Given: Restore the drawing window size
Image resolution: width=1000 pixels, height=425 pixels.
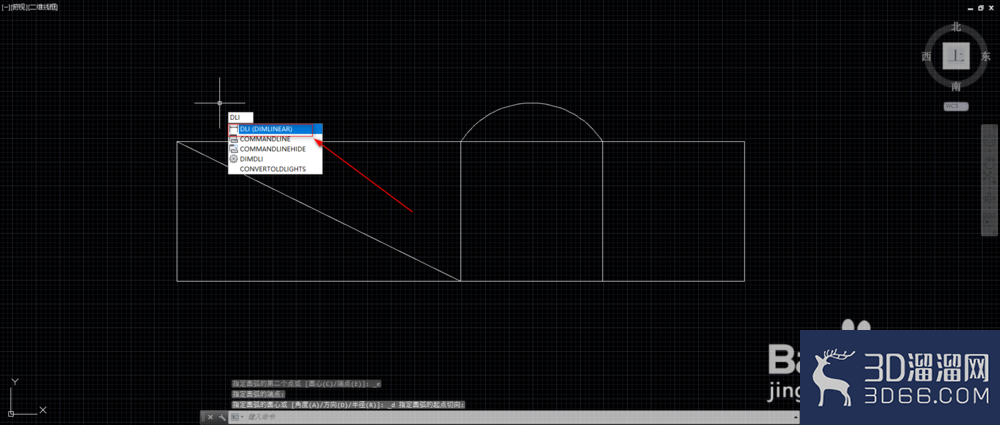Looking at the screenshot, I should [981, 8].
